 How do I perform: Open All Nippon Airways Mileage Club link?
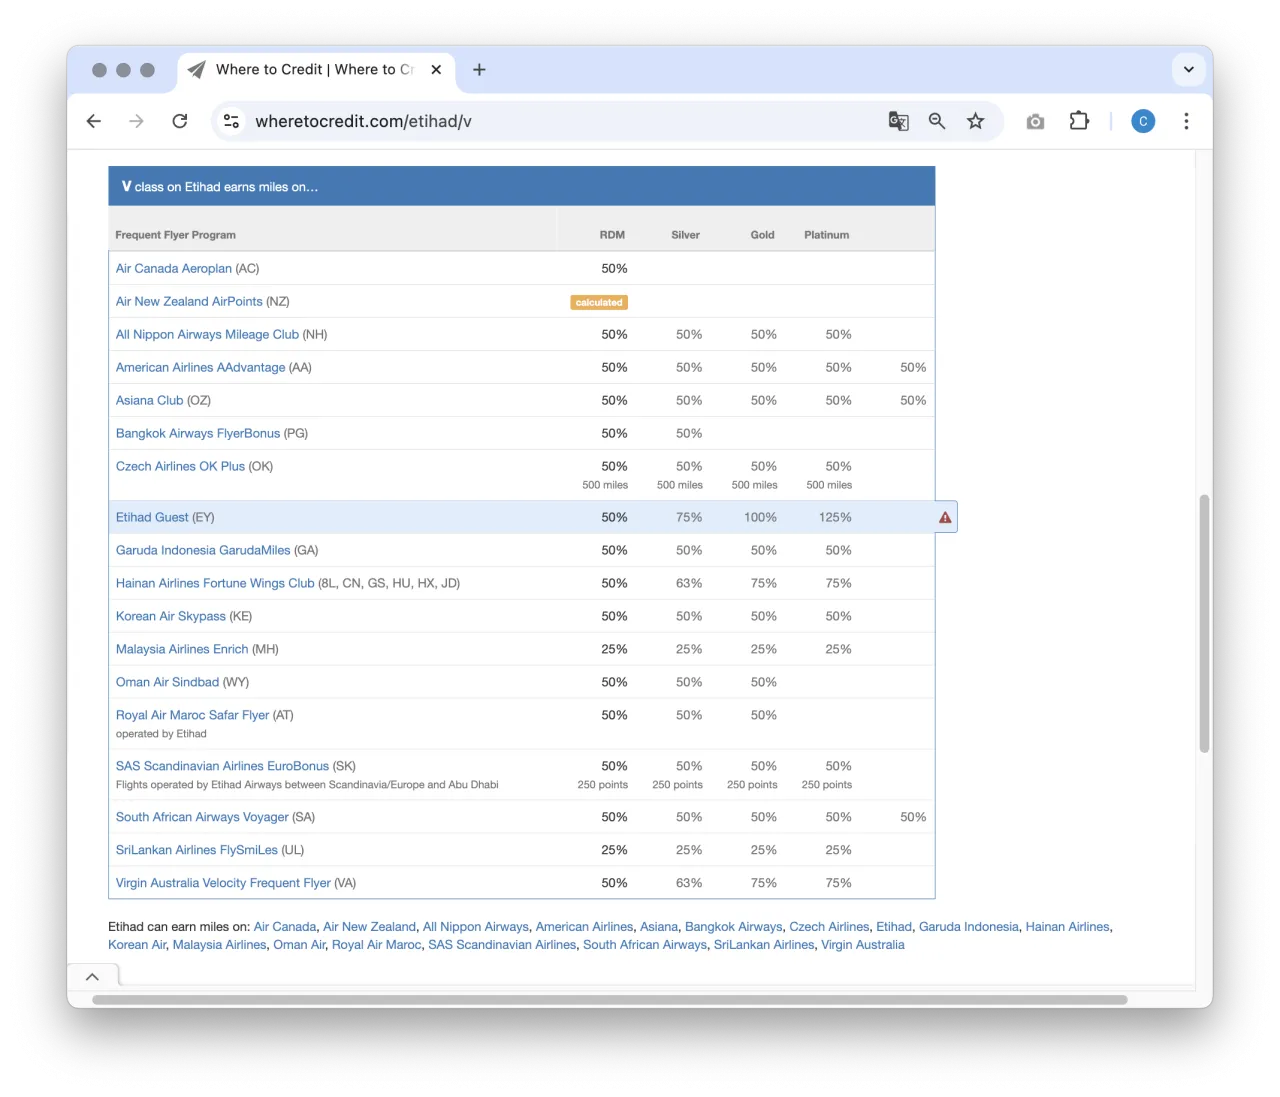(x=207, y=334)
